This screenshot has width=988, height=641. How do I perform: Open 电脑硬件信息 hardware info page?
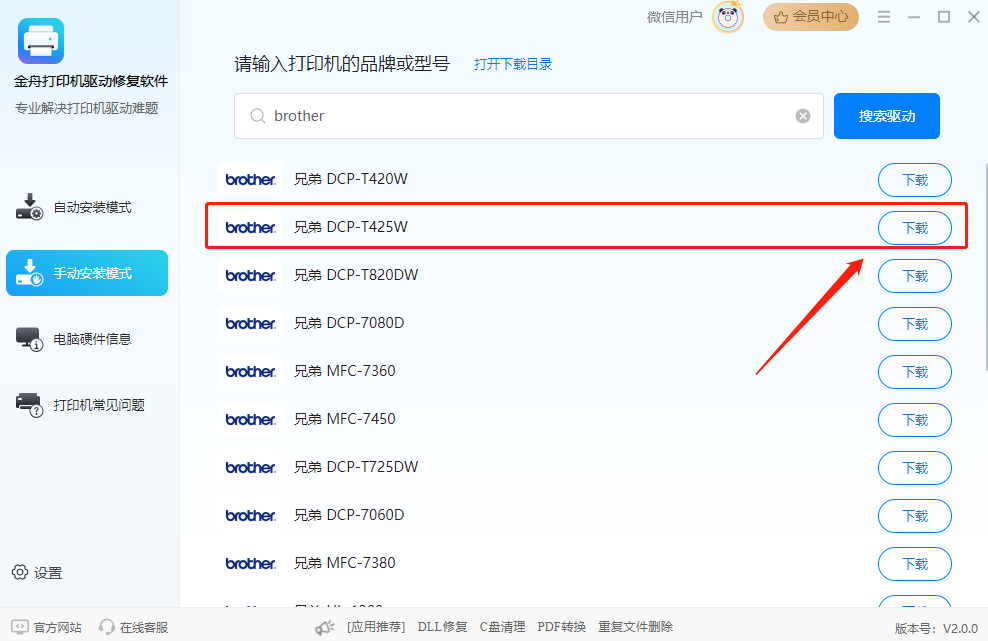(87, 339)
